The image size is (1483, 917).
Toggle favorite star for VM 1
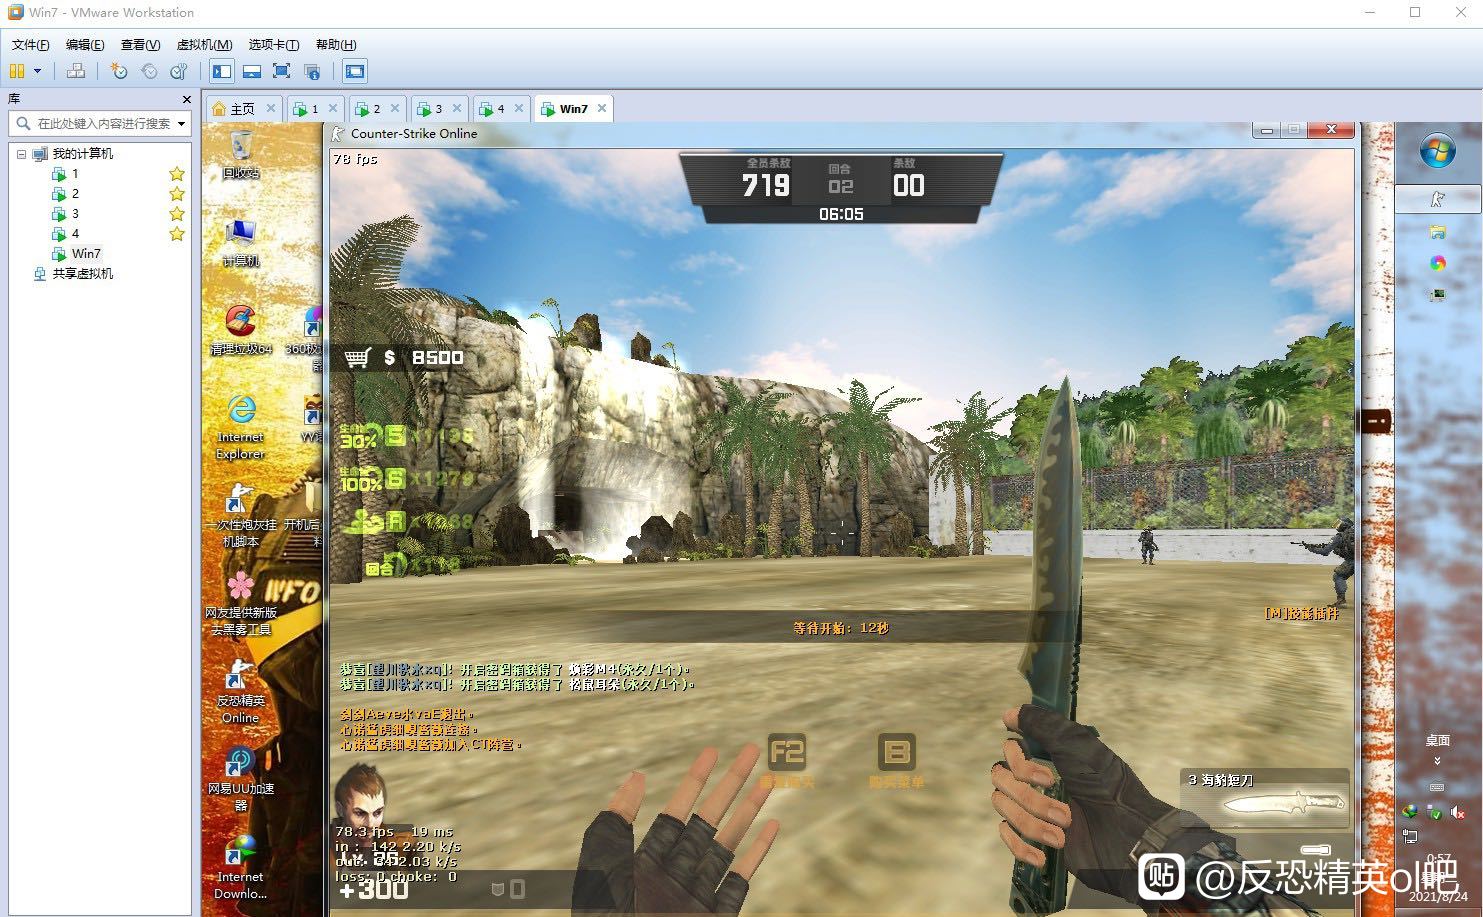click(177, 174)
